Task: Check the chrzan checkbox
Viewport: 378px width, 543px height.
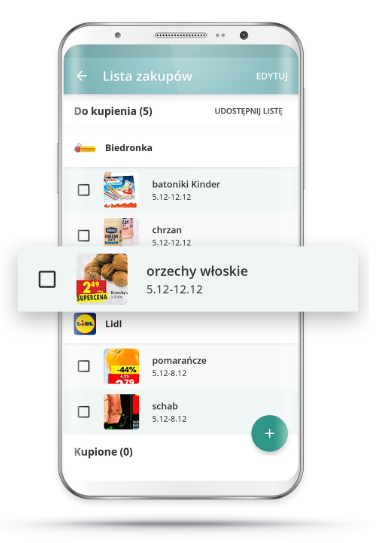Action: [x=83, y=235]
